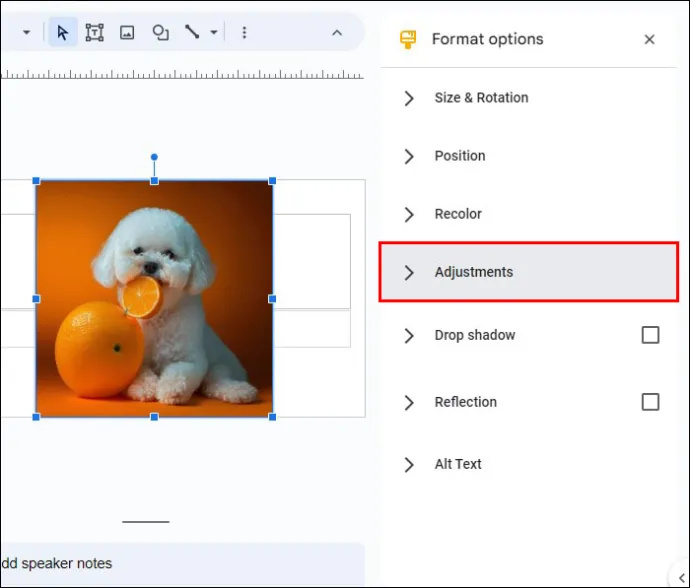
Task: Click the yellow Format options paint icon
Action: [408, 39]
